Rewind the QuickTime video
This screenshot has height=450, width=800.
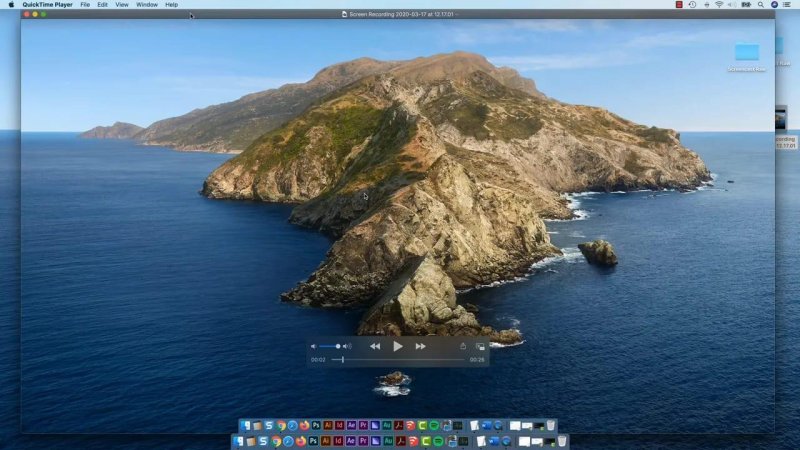coord(375,346)
